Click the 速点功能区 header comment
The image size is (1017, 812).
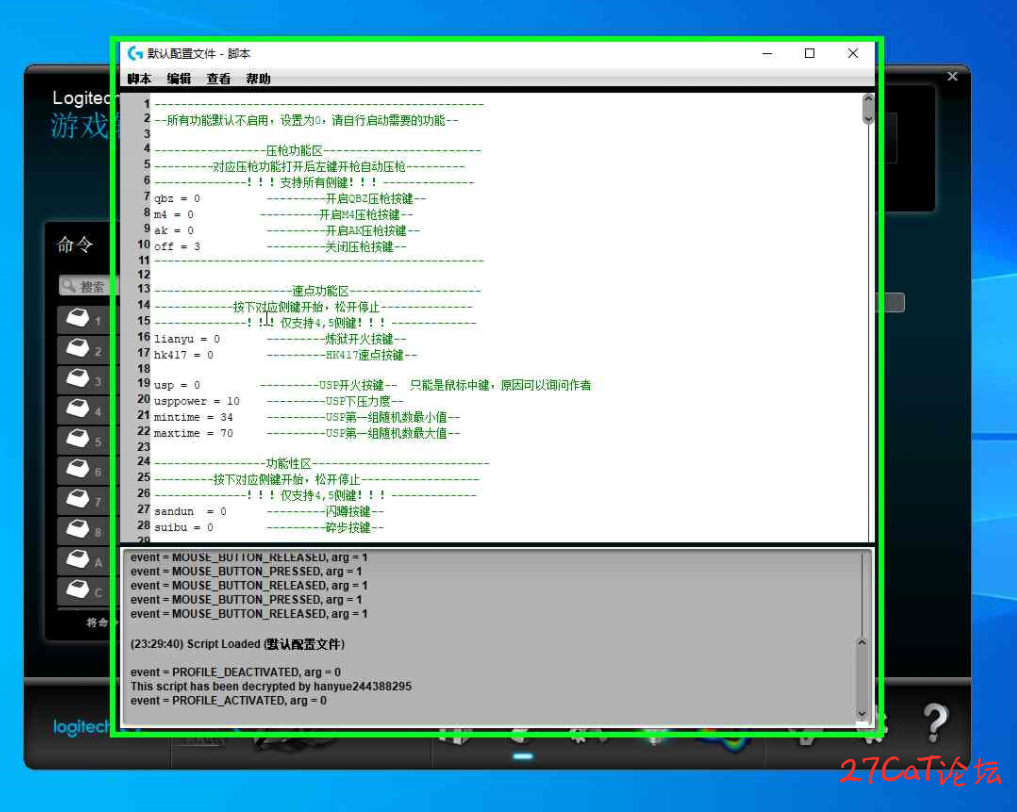[x=320, y=291]
